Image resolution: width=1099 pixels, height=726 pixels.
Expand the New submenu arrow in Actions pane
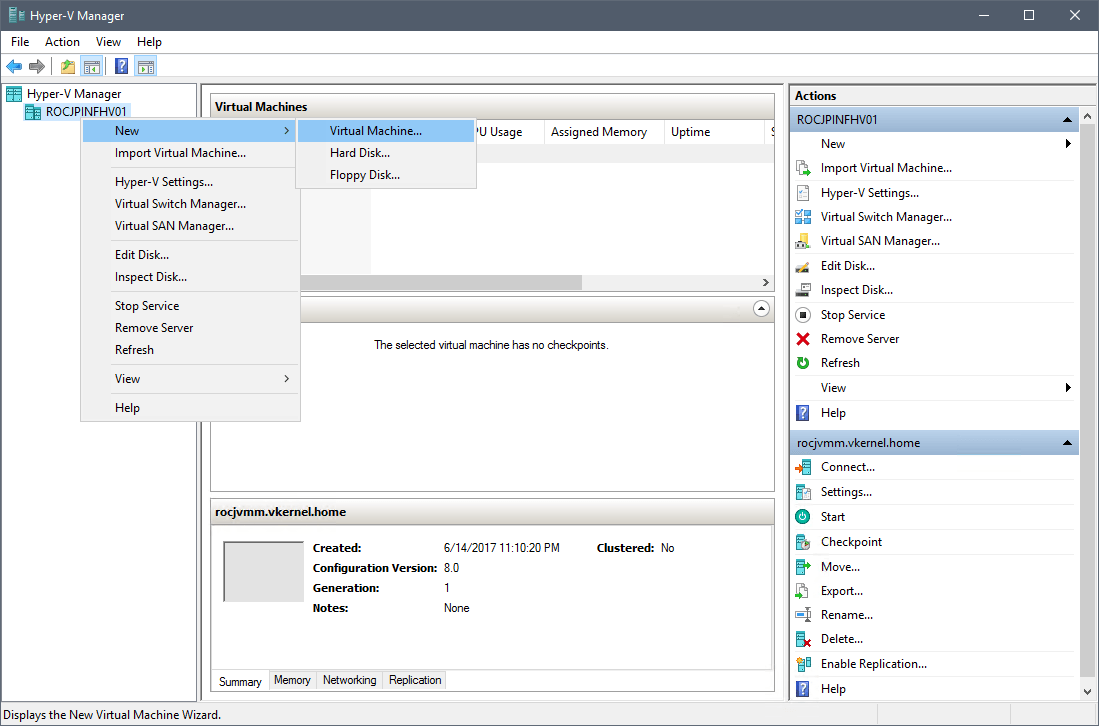[x=1068, y=144]
